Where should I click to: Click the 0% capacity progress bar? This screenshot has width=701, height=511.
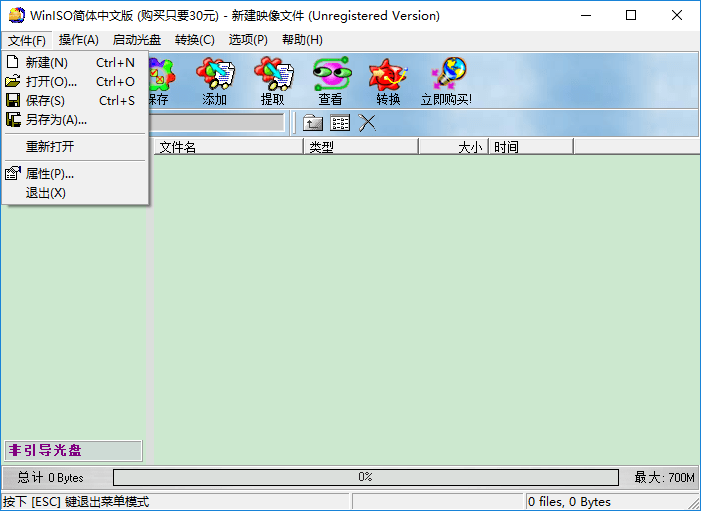[366, 477]
